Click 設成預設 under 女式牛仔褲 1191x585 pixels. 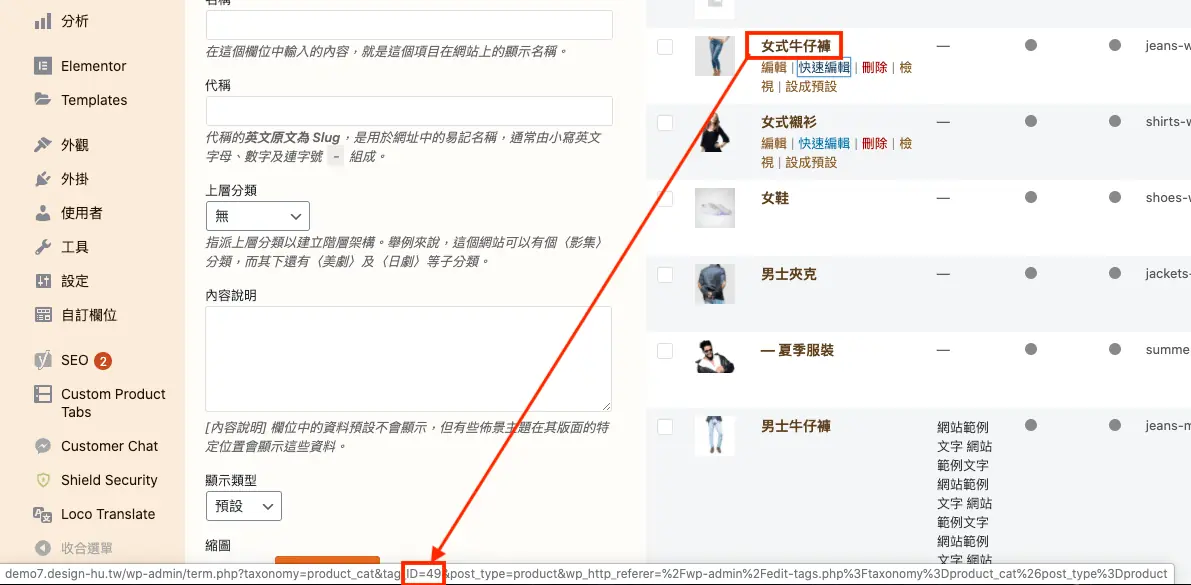pos(811,86)
